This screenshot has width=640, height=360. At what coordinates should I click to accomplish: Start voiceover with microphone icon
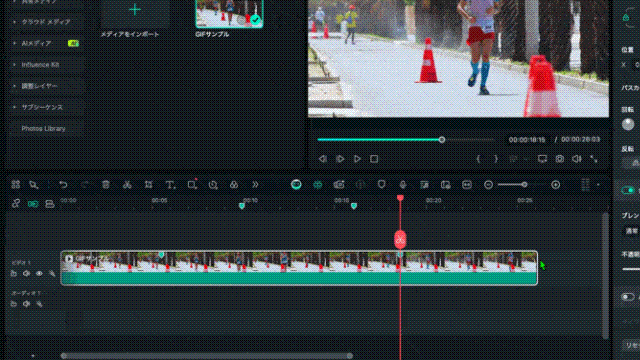click(x=403, y=185)
